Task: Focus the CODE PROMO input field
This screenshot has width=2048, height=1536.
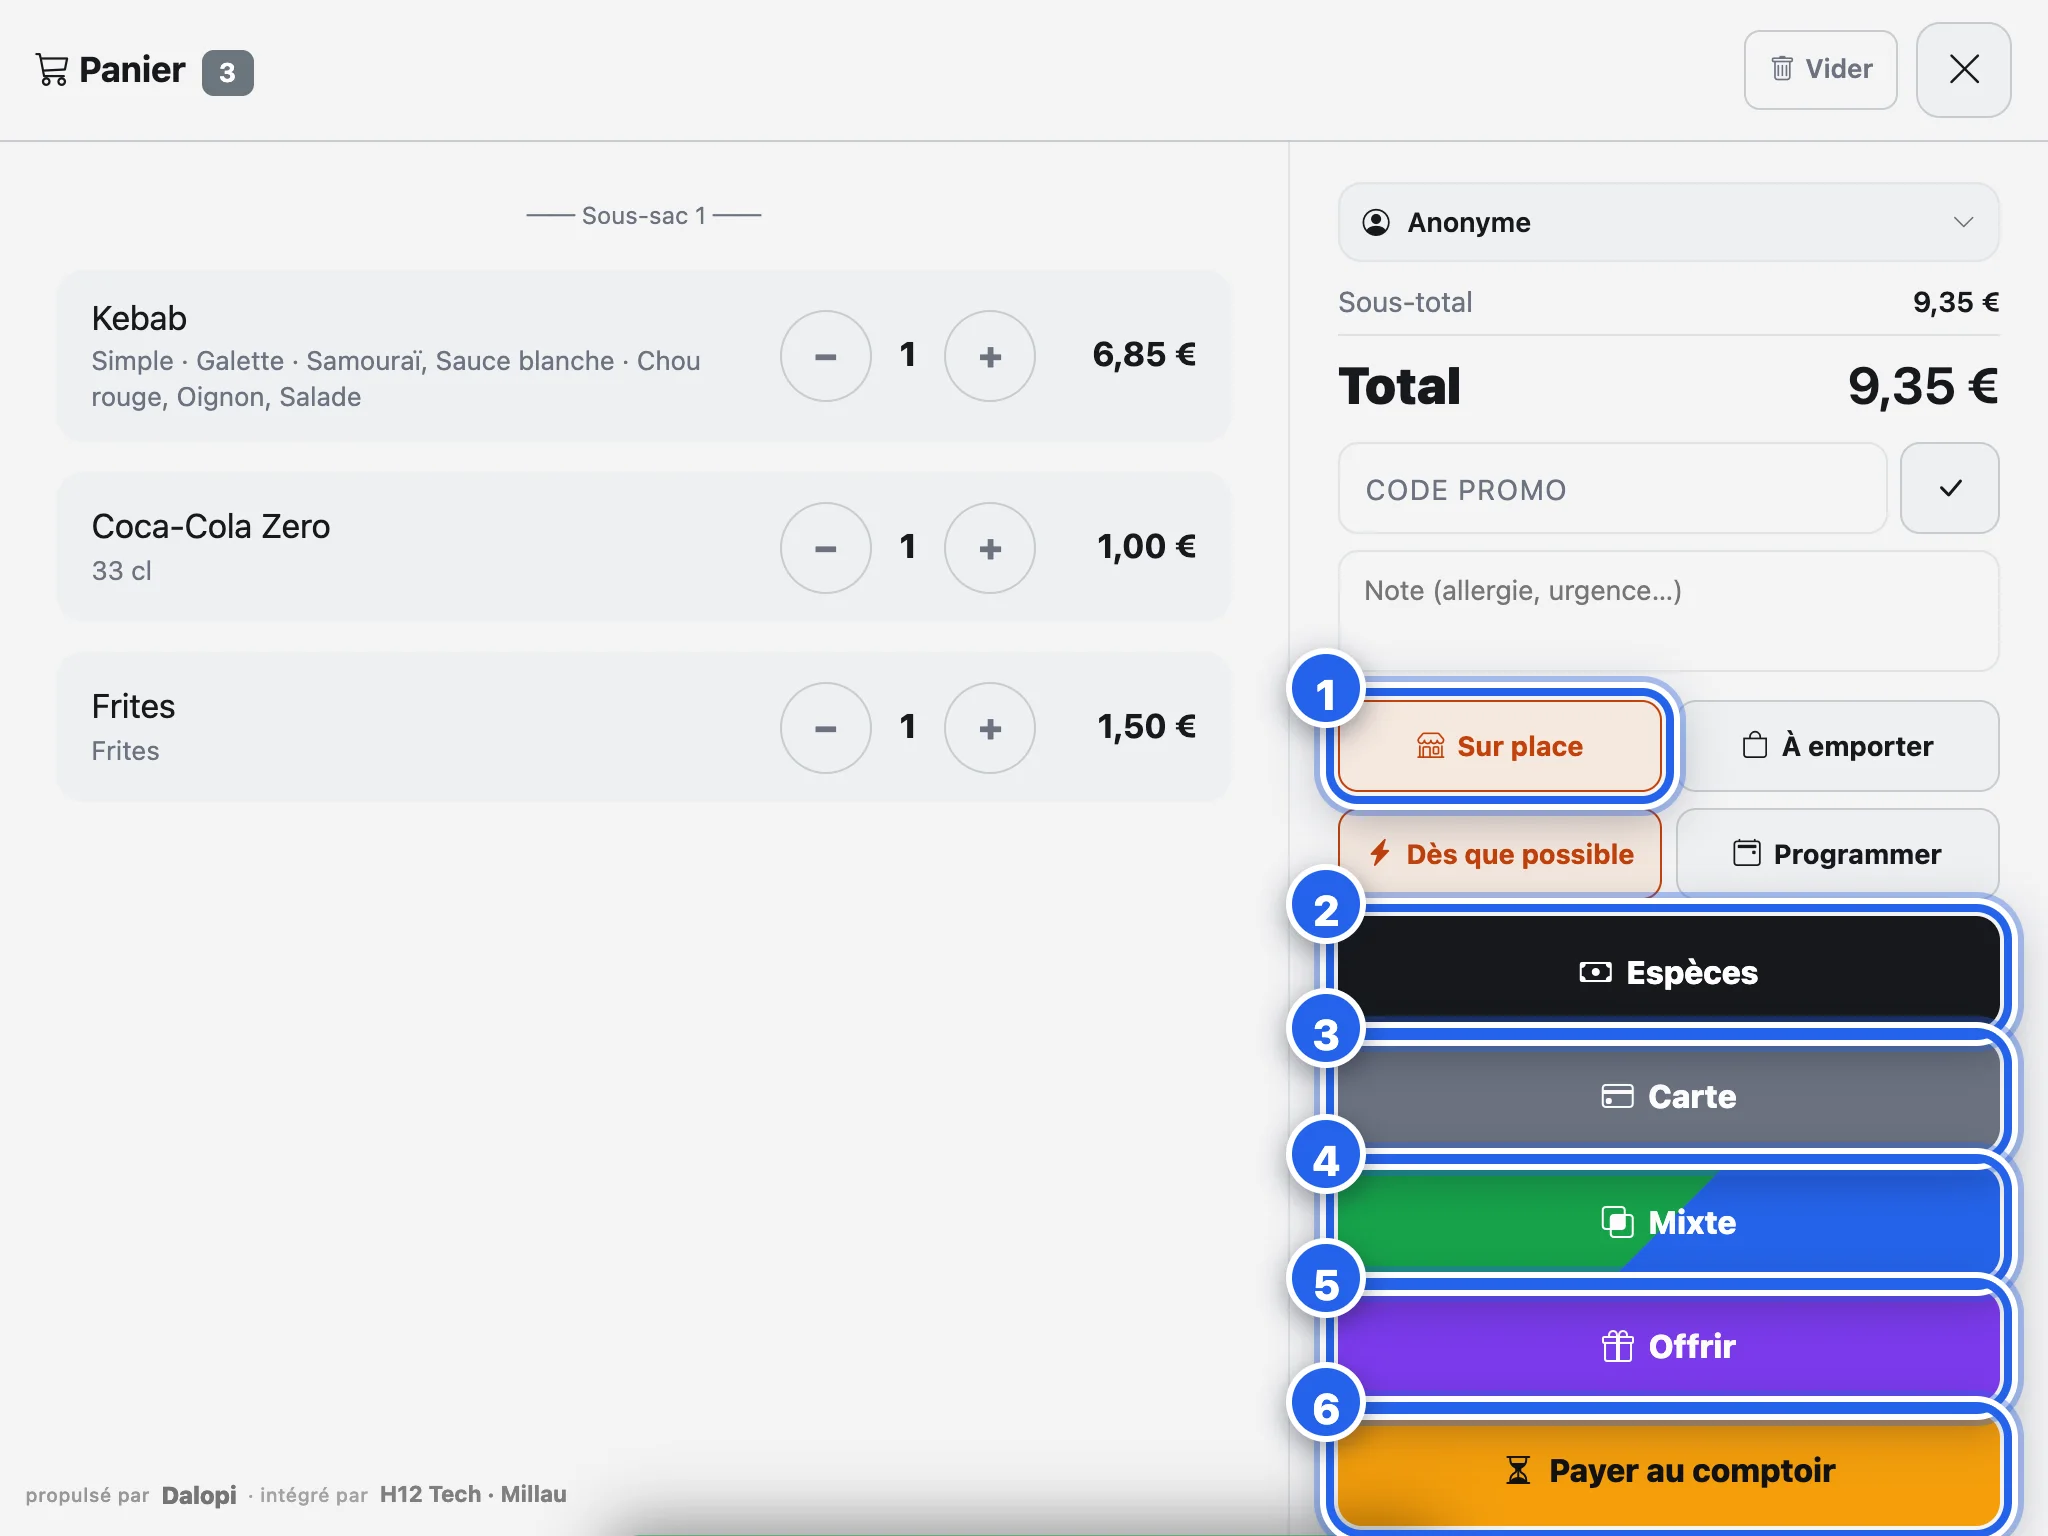Action: tap(1612, 489)
